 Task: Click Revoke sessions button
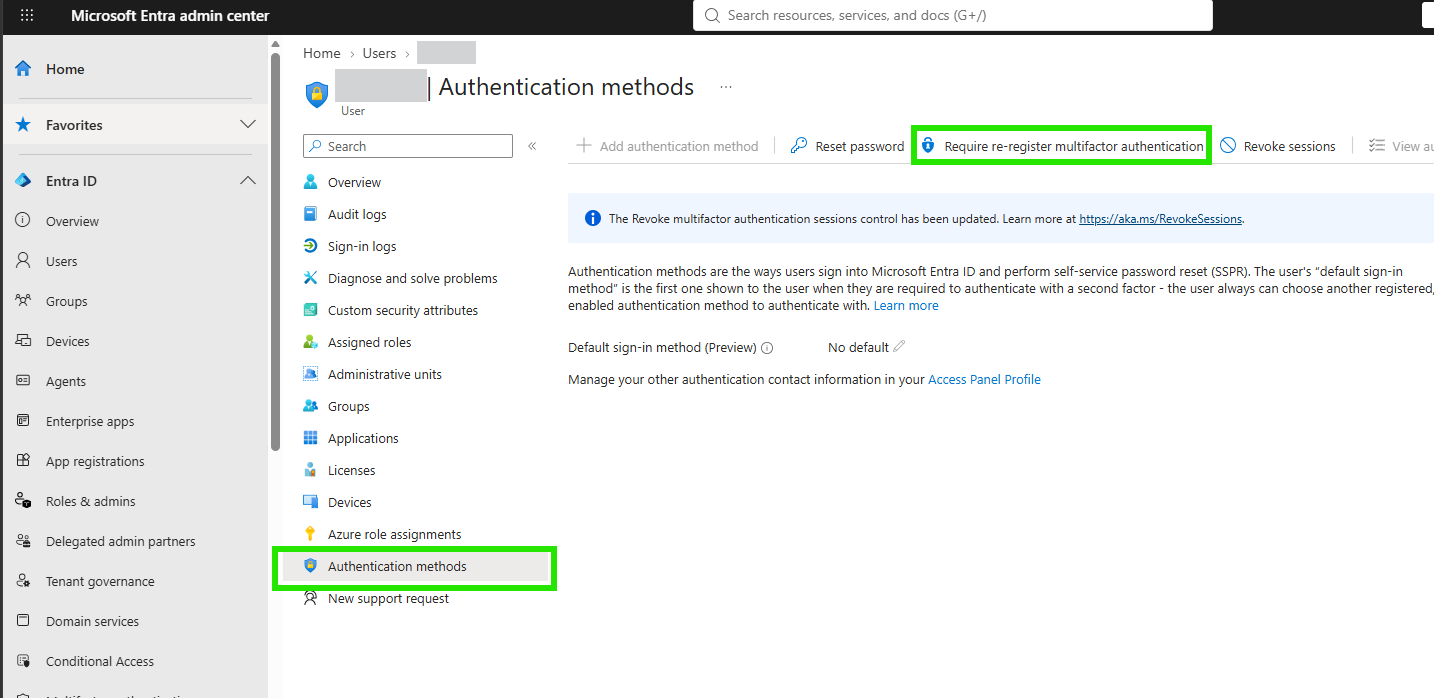(x=1278, y=146)
